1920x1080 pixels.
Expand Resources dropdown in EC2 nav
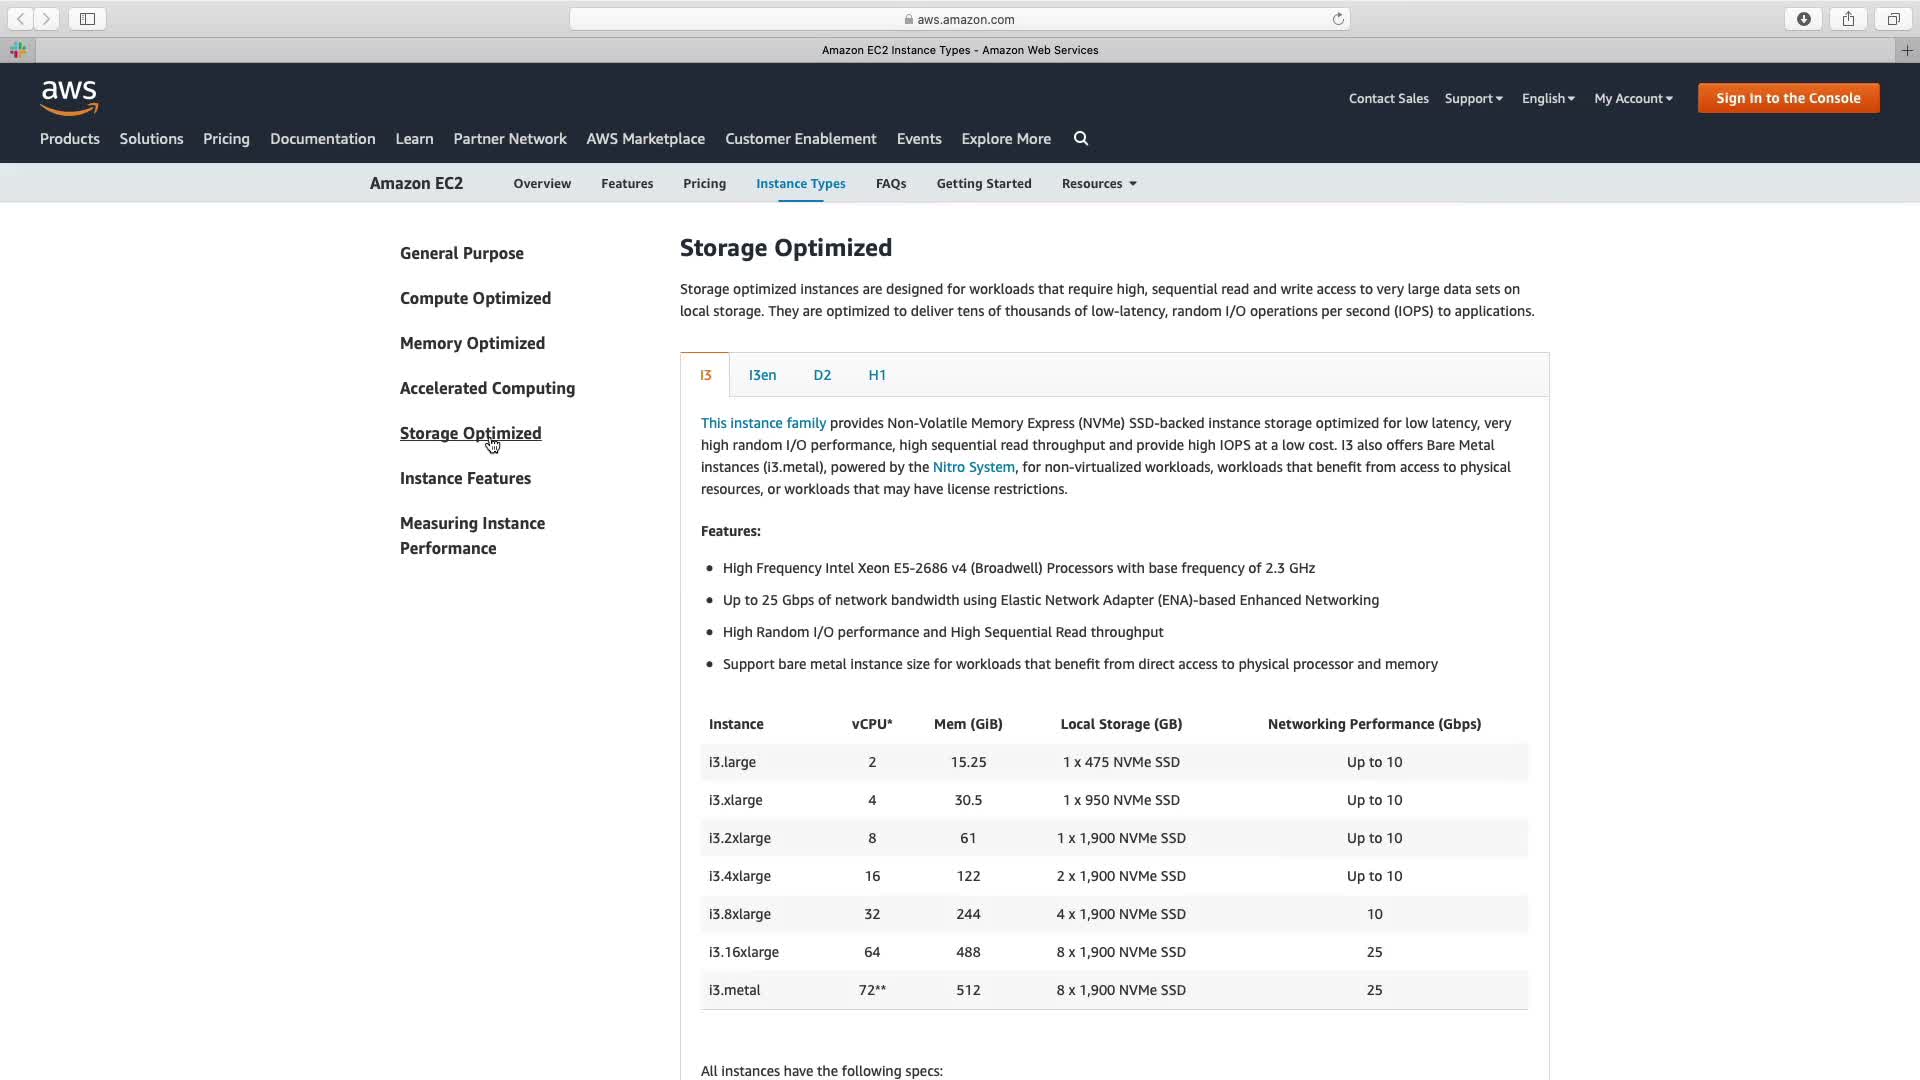pos(1099,184)
